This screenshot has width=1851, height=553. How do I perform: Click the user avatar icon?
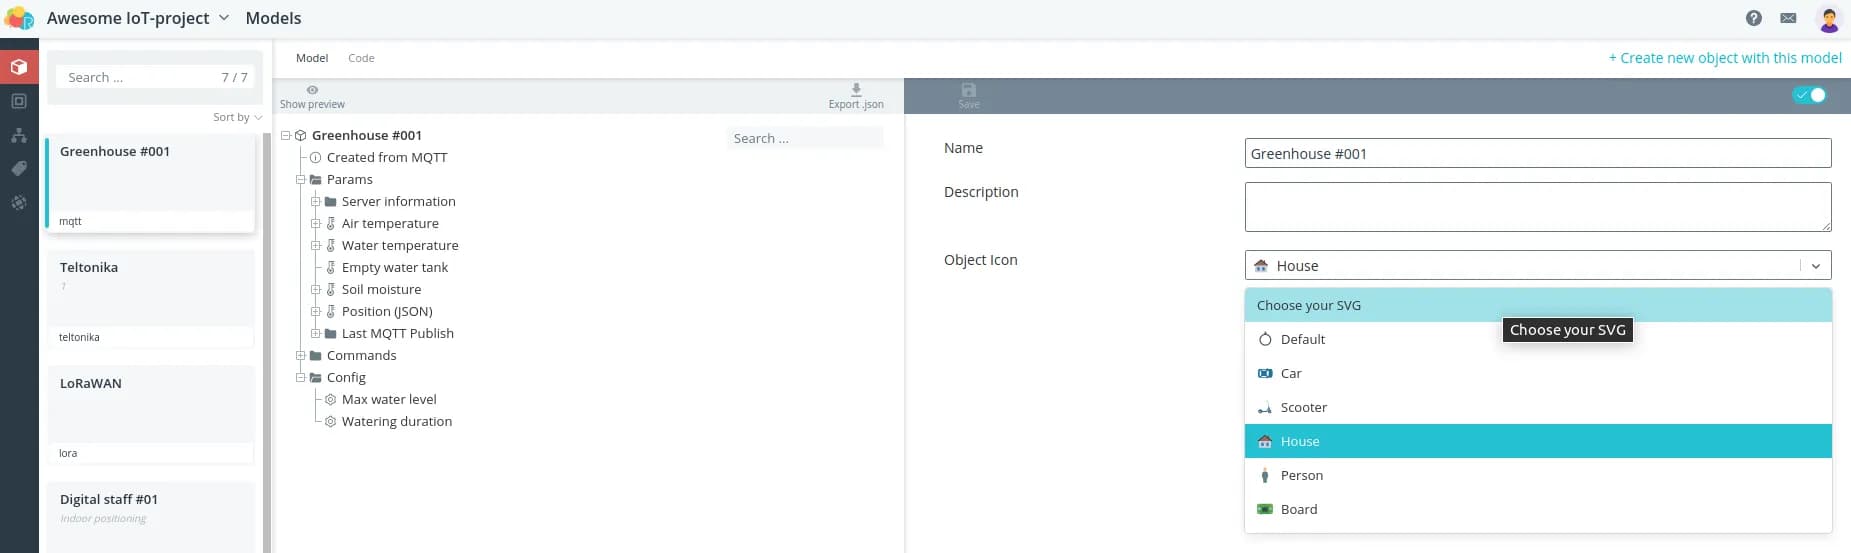coord(1828,19)
